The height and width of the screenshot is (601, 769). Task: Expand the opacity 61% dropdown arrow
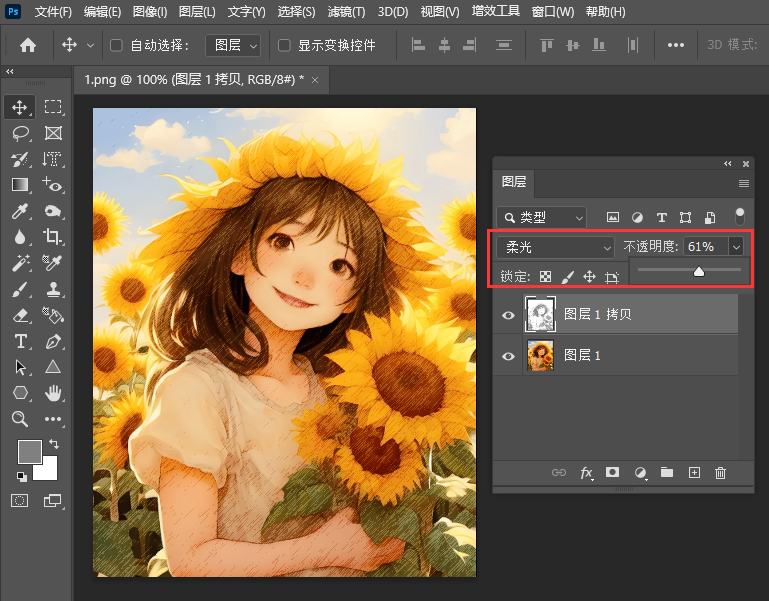click(x=737, y=247)
